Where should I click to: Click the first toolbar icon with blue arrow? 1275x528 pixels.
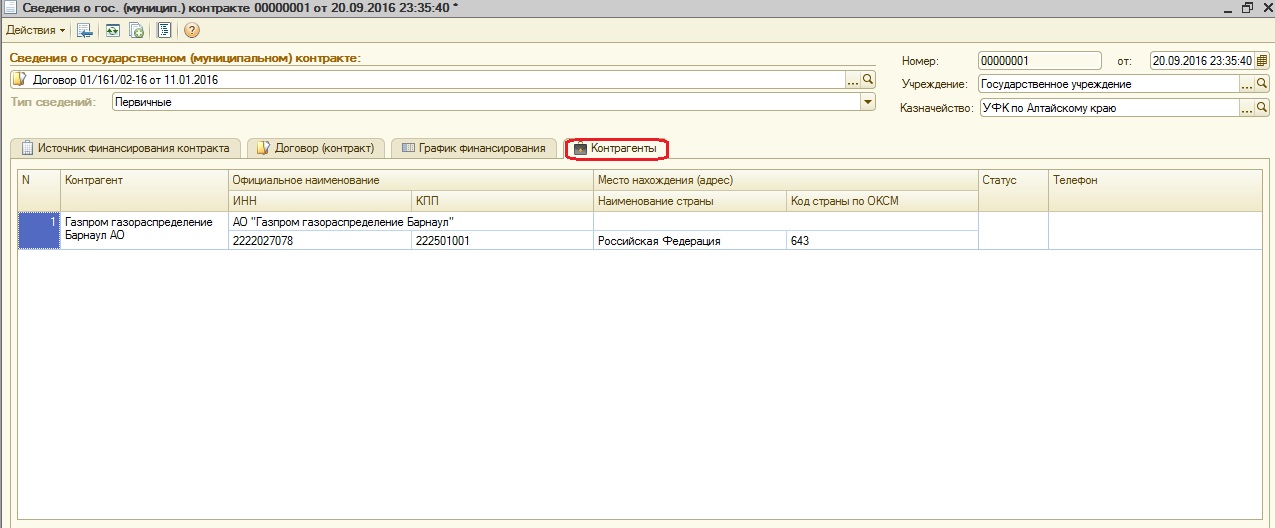[x=85, y=30]
